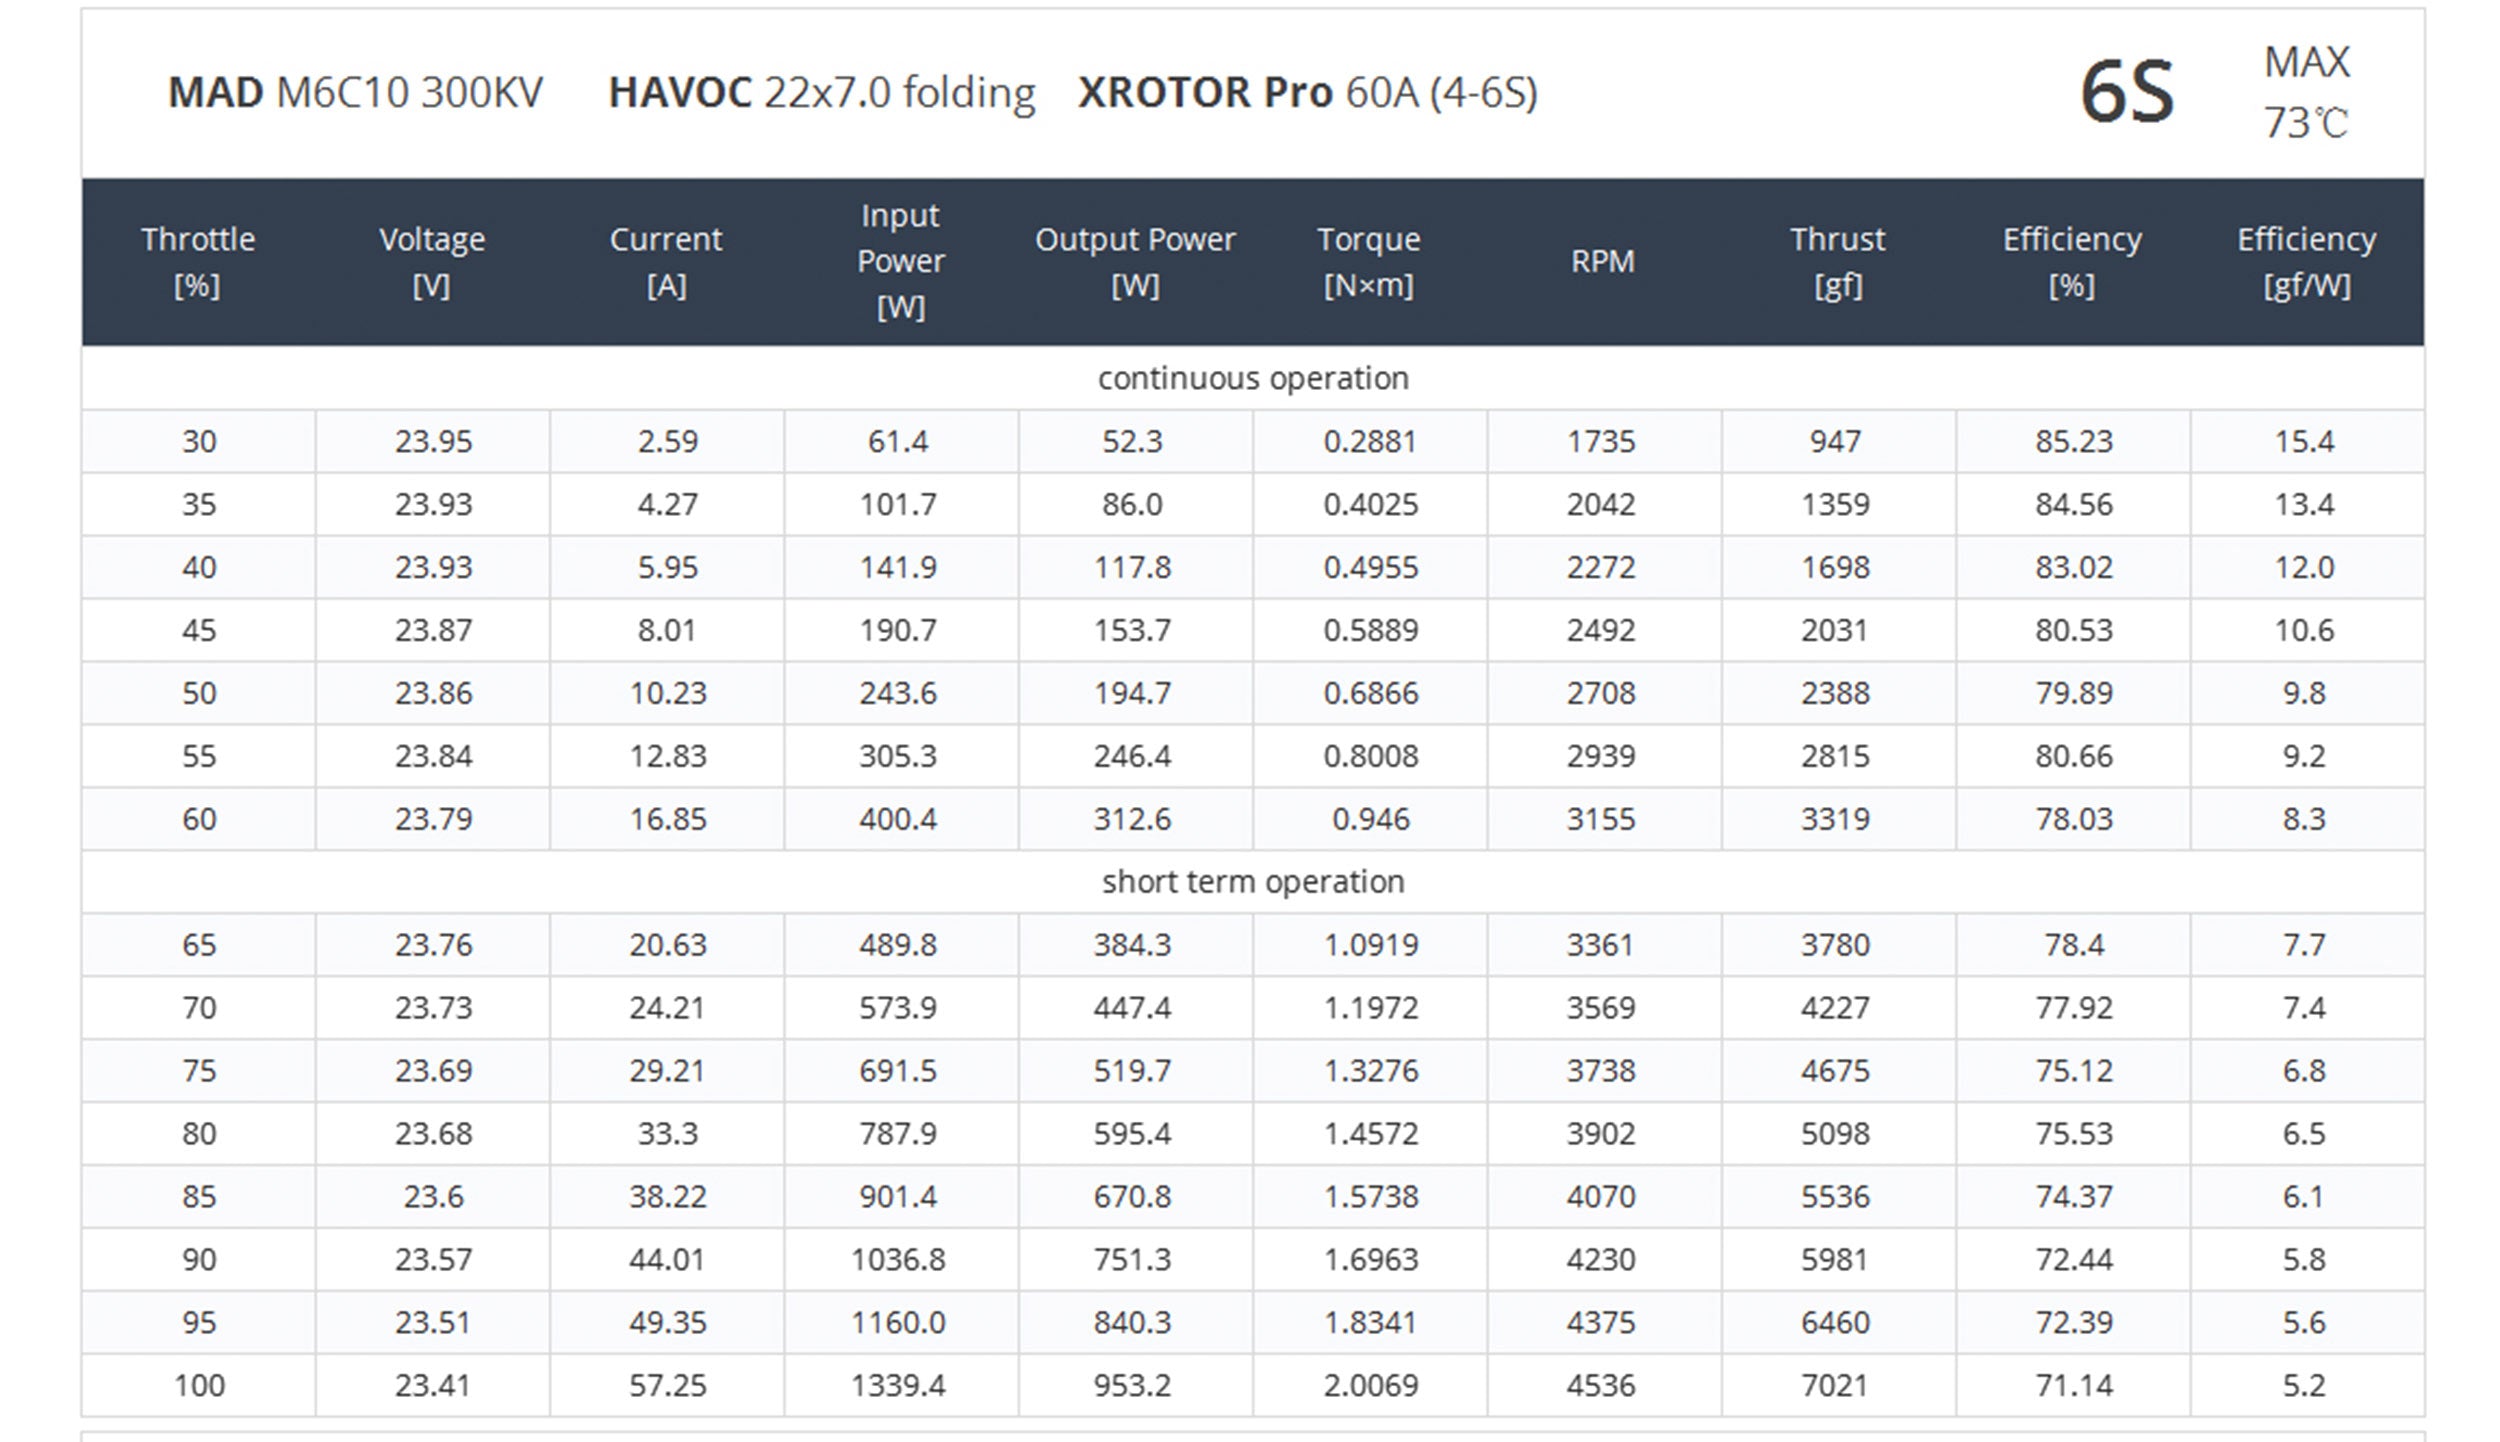
Task: Click the Output Power [W] header
Action: point(1135,262)
